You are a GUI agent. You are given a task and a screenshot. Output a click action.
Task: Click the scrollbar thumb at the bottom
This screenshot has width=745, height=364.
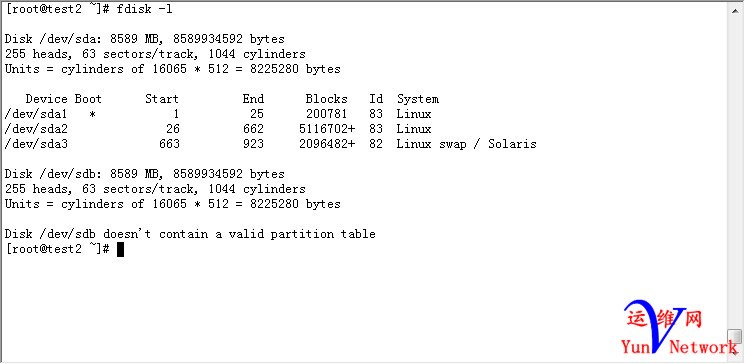click(735, 336)
